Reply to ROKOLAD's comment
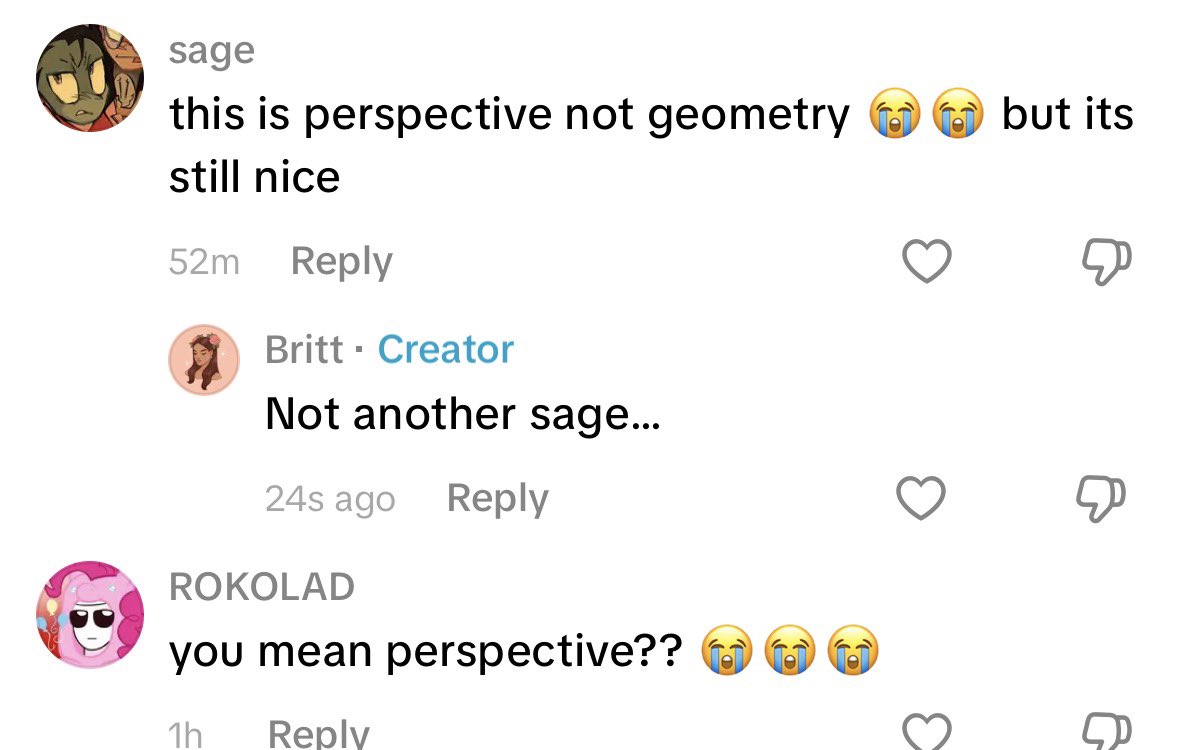The image size is (1179, 750). (x=319, y=733)
